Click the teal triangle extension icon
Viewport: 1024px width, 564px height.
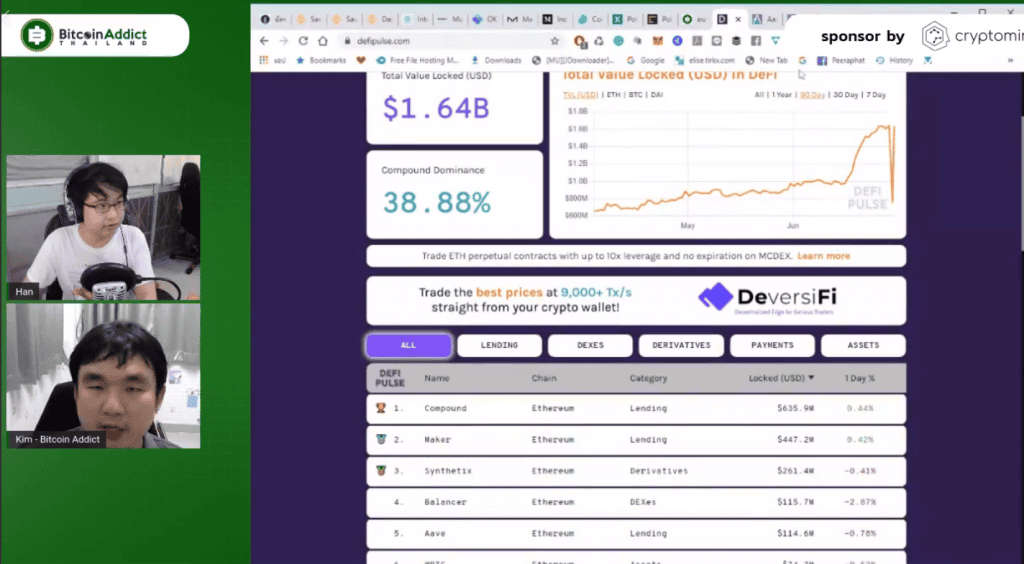click(775, 40)
